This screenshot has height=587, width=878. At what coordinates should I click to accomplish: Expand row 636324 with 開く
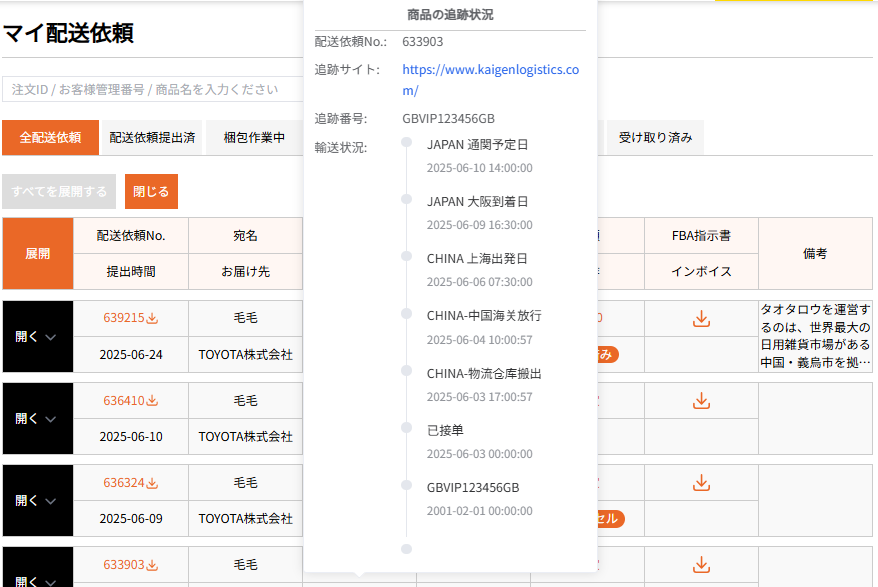(37, 501)
